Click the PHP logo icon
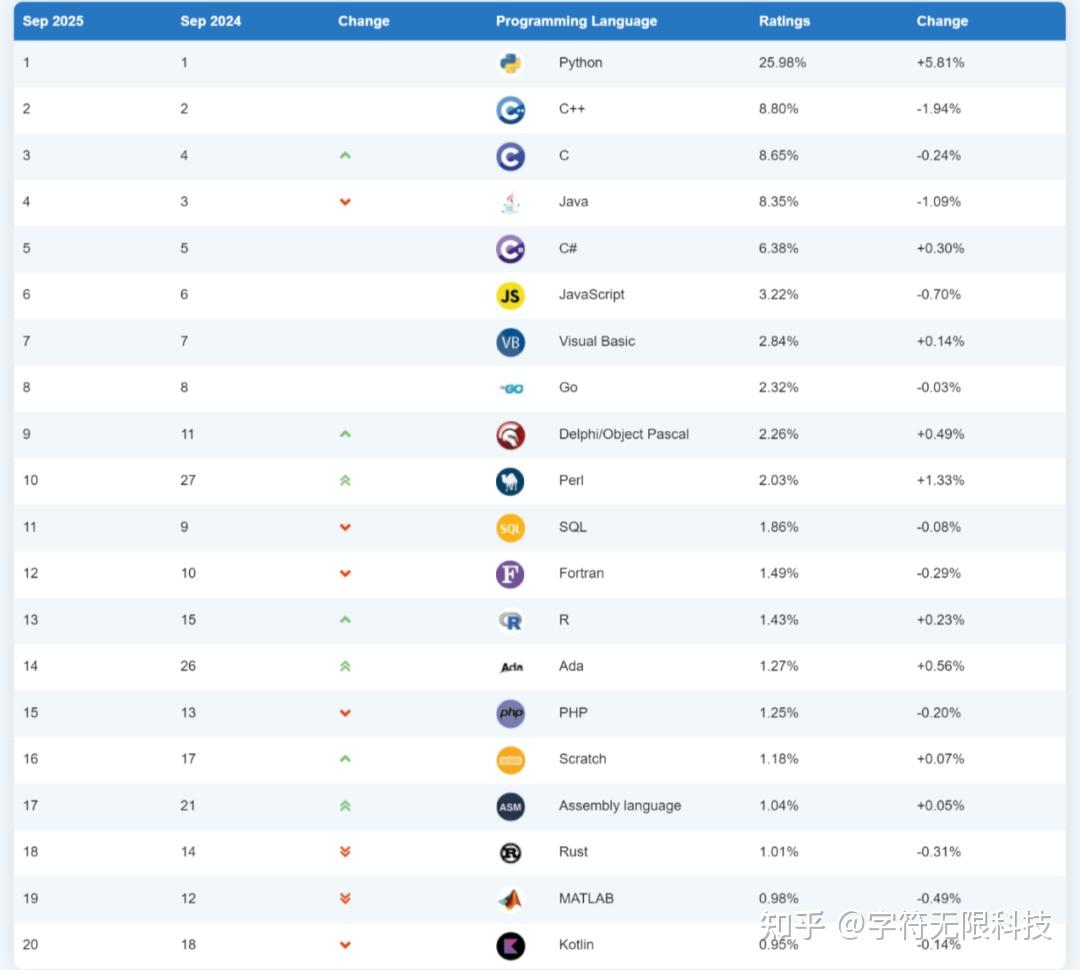Screen dimensions: 1080x970 [x=510, y=713]
